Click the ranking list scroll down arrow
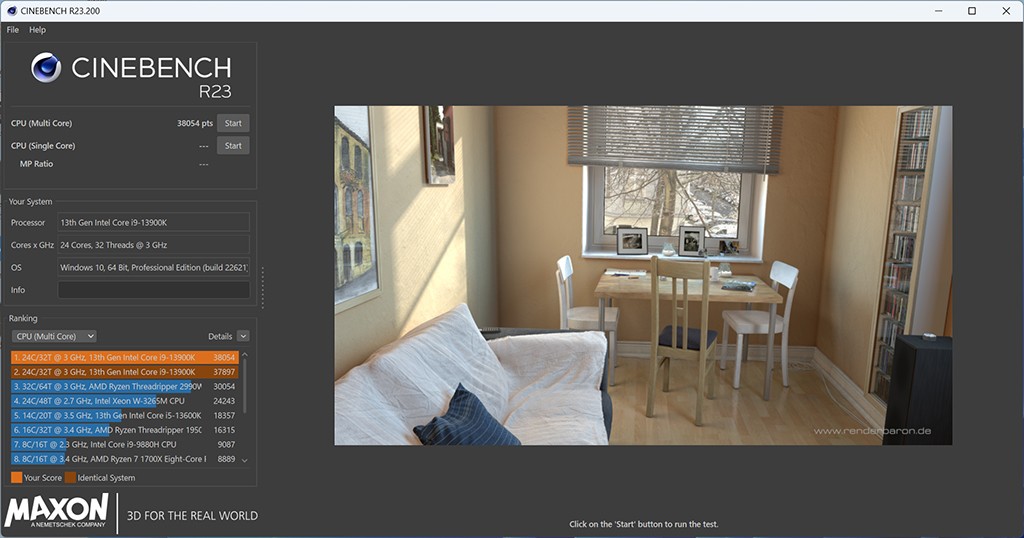This screenshot has height=538, width=1024. (245, 460)
